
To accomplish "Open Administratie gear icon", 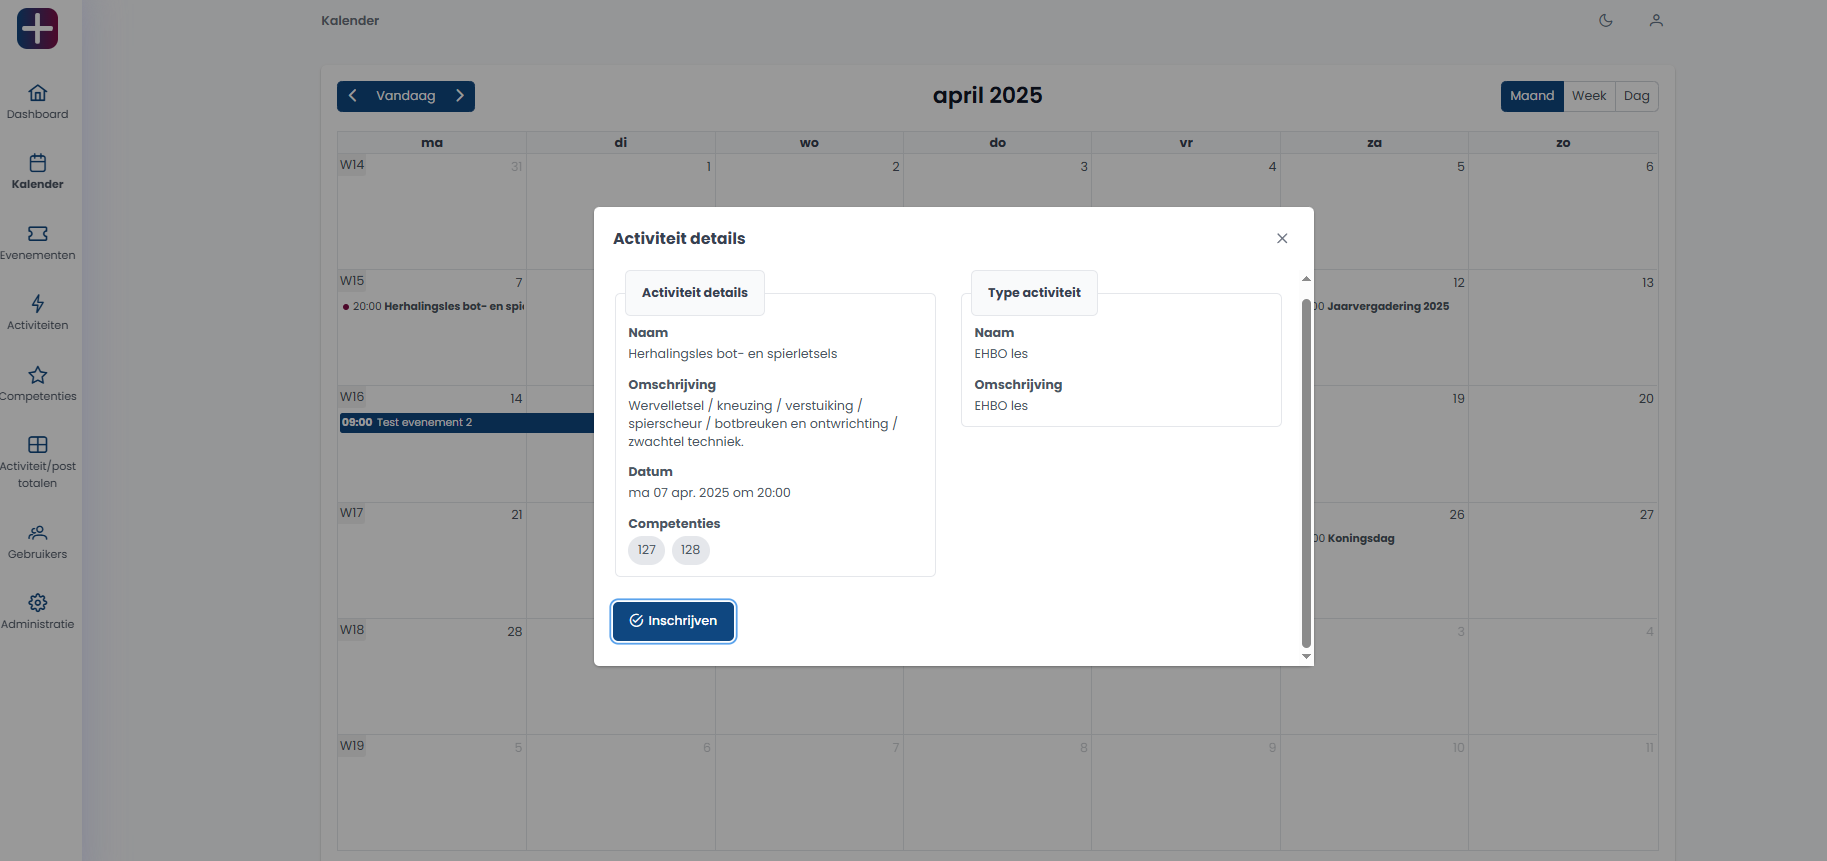I will pyautogui.click(x=37, y=603).
